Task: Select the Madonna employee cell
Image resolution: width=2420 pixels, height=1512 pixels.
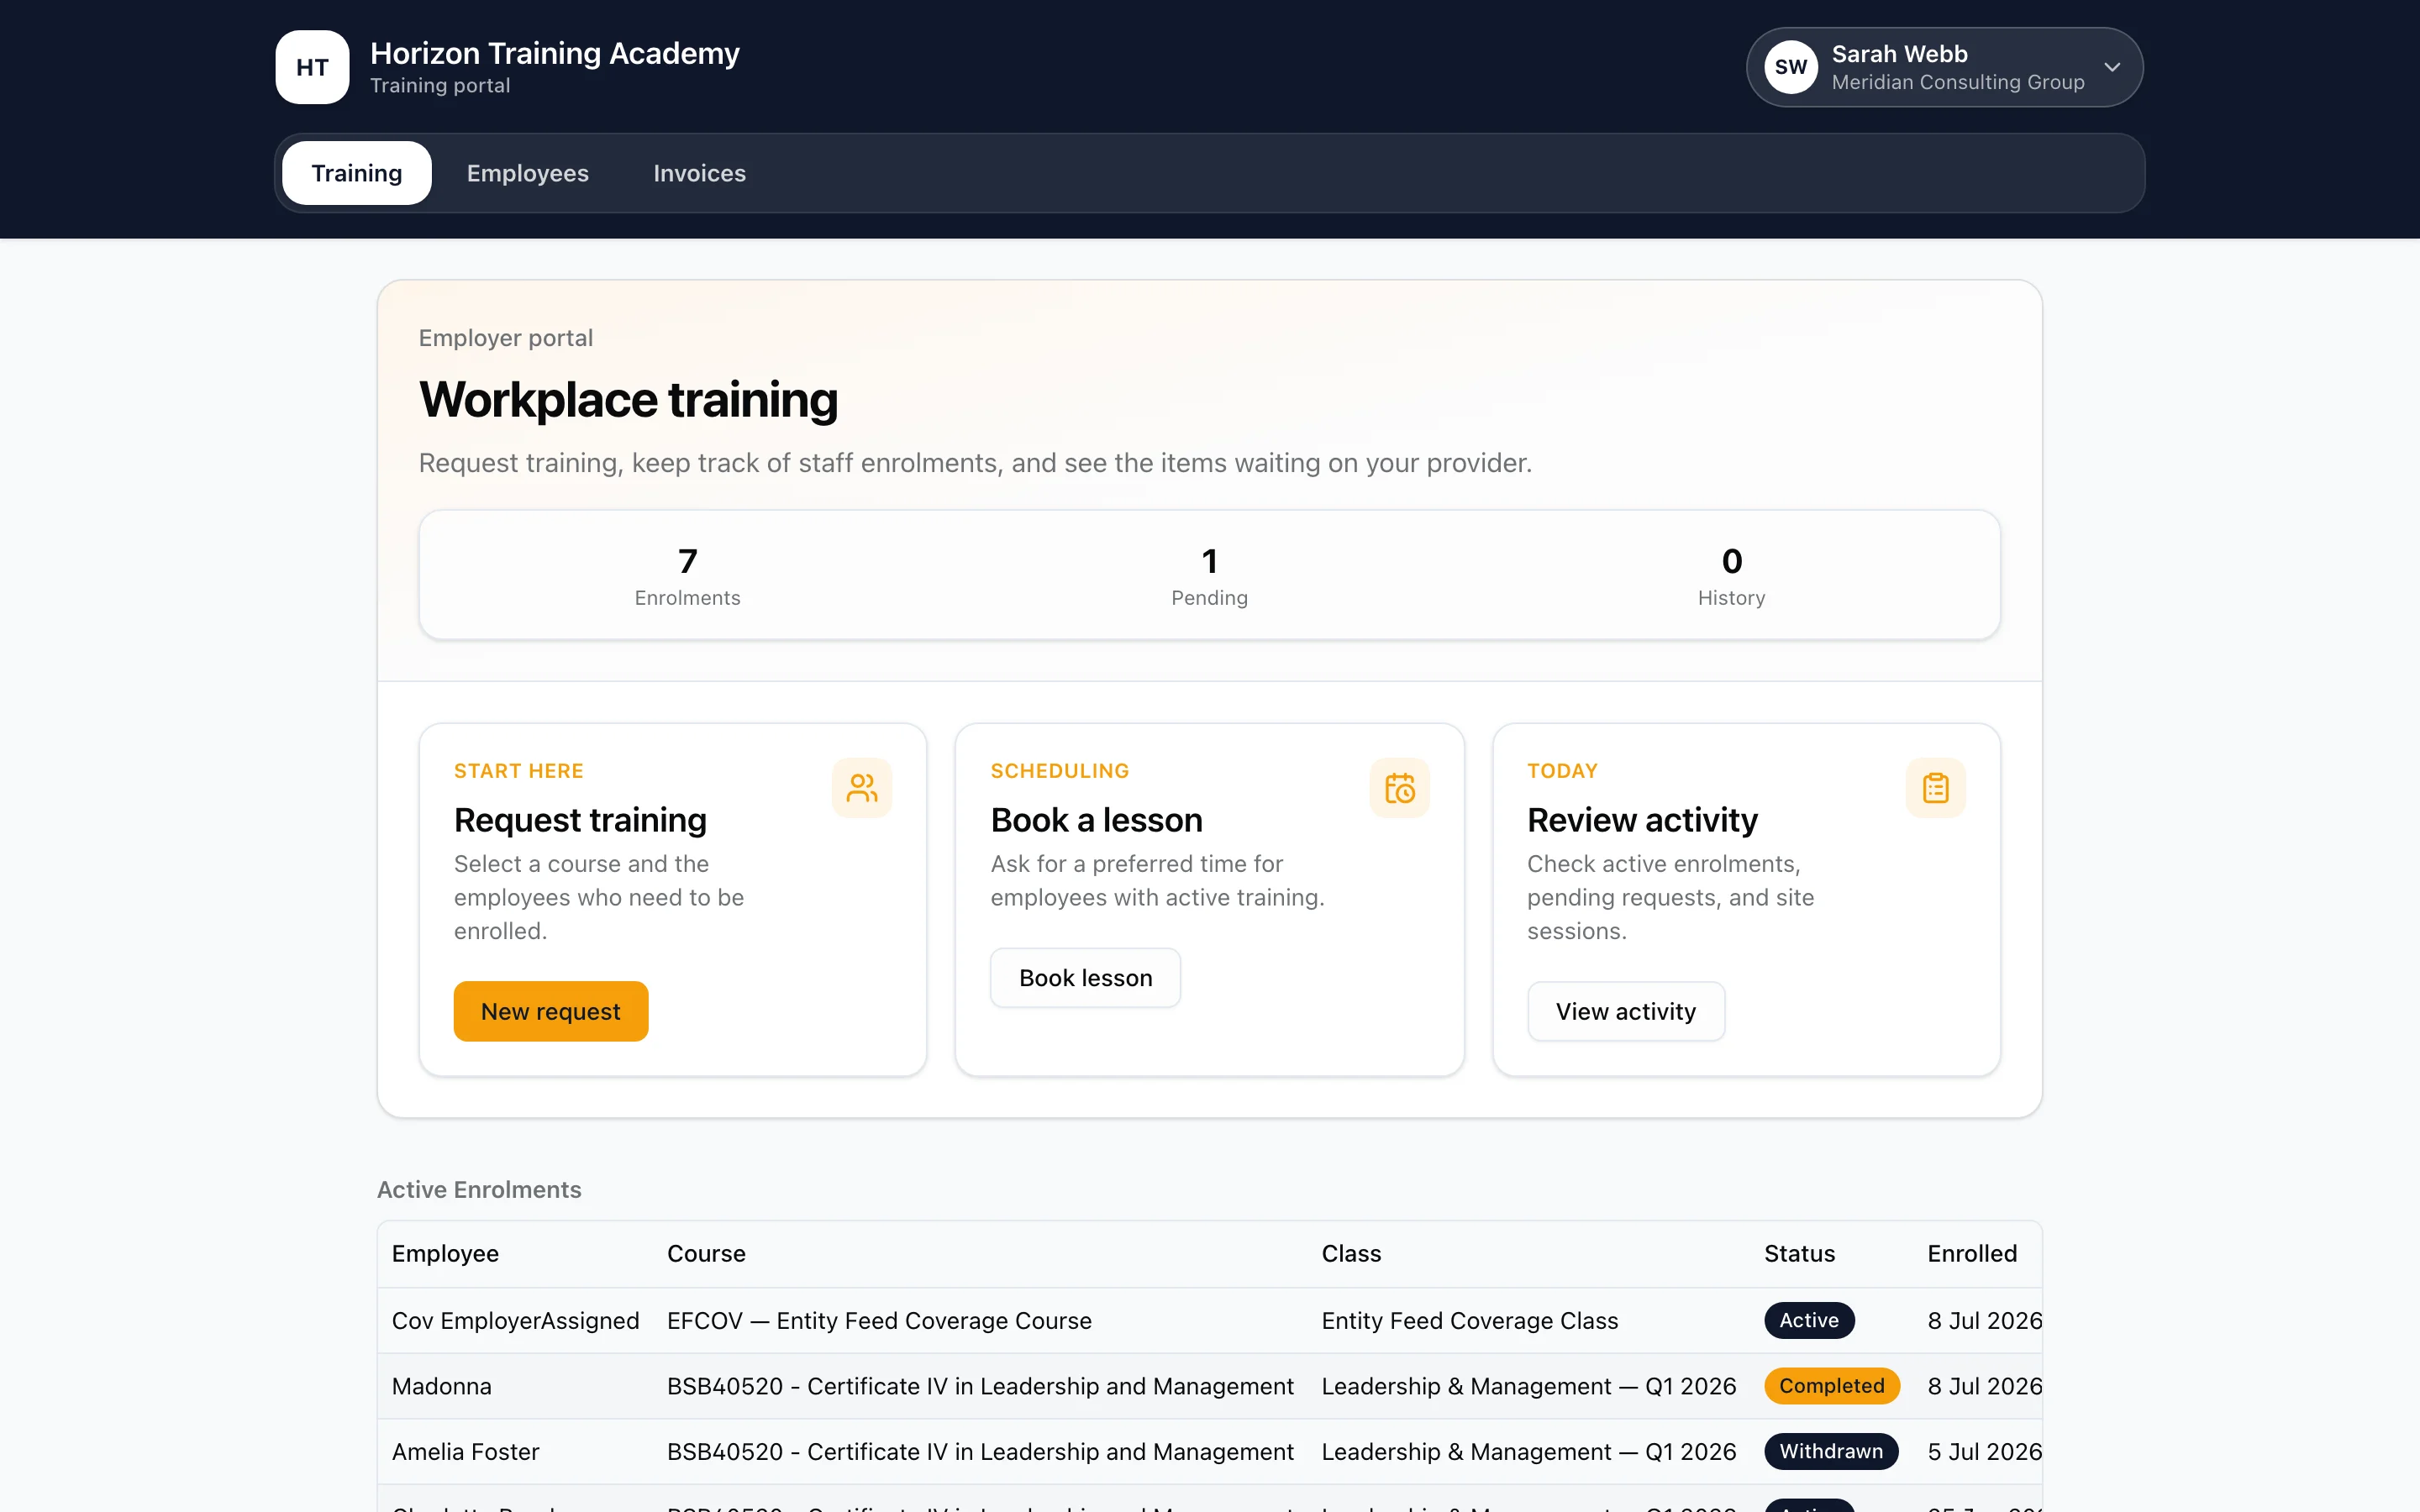Action: click(441, 1386)
